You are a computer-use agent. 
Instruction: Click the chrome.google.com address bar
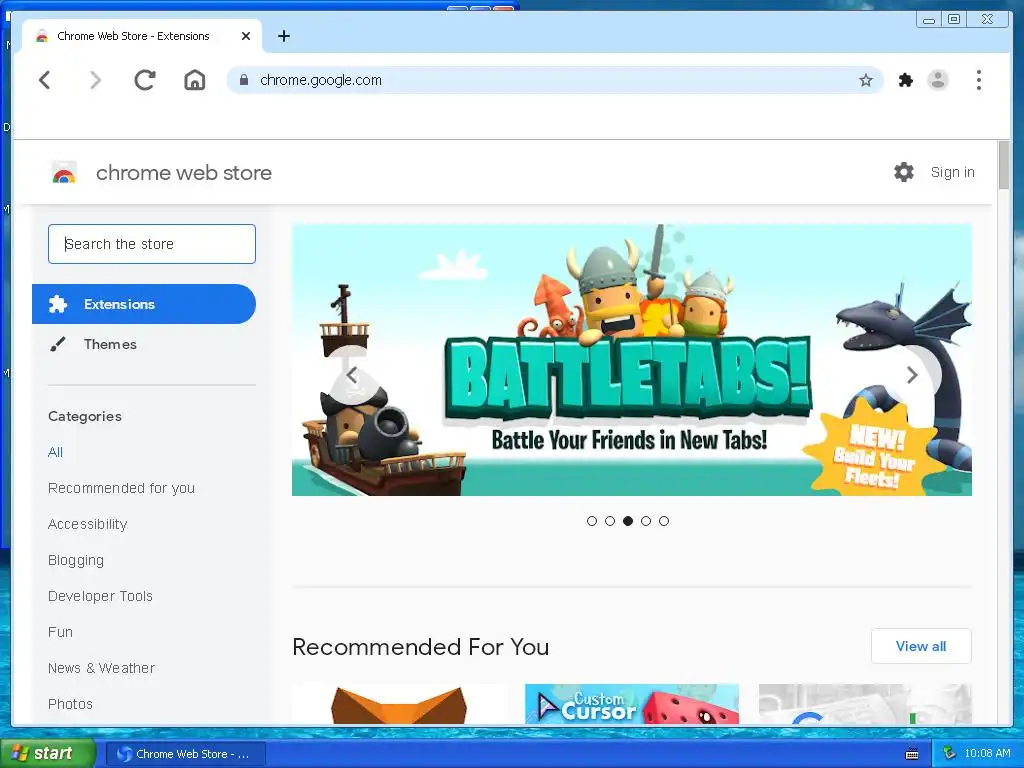pyautogui.click(x=555, y=80)
